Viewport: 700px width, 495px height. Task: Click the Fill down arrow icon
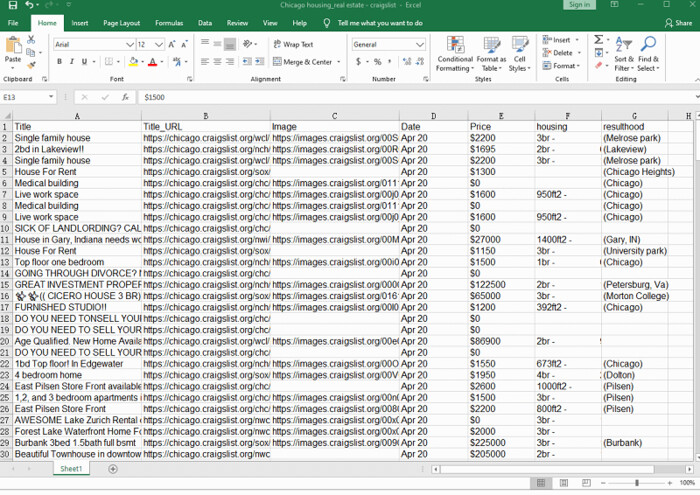pos(599,53)
